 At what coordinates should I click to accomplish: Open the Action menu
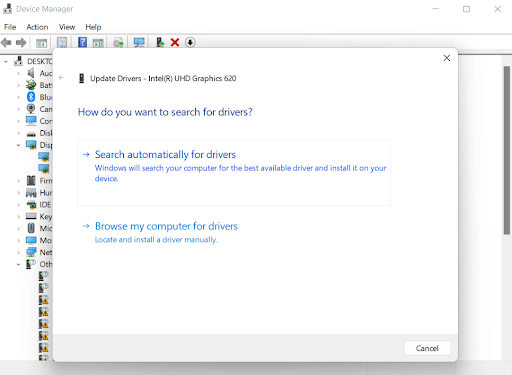point(37,27)
